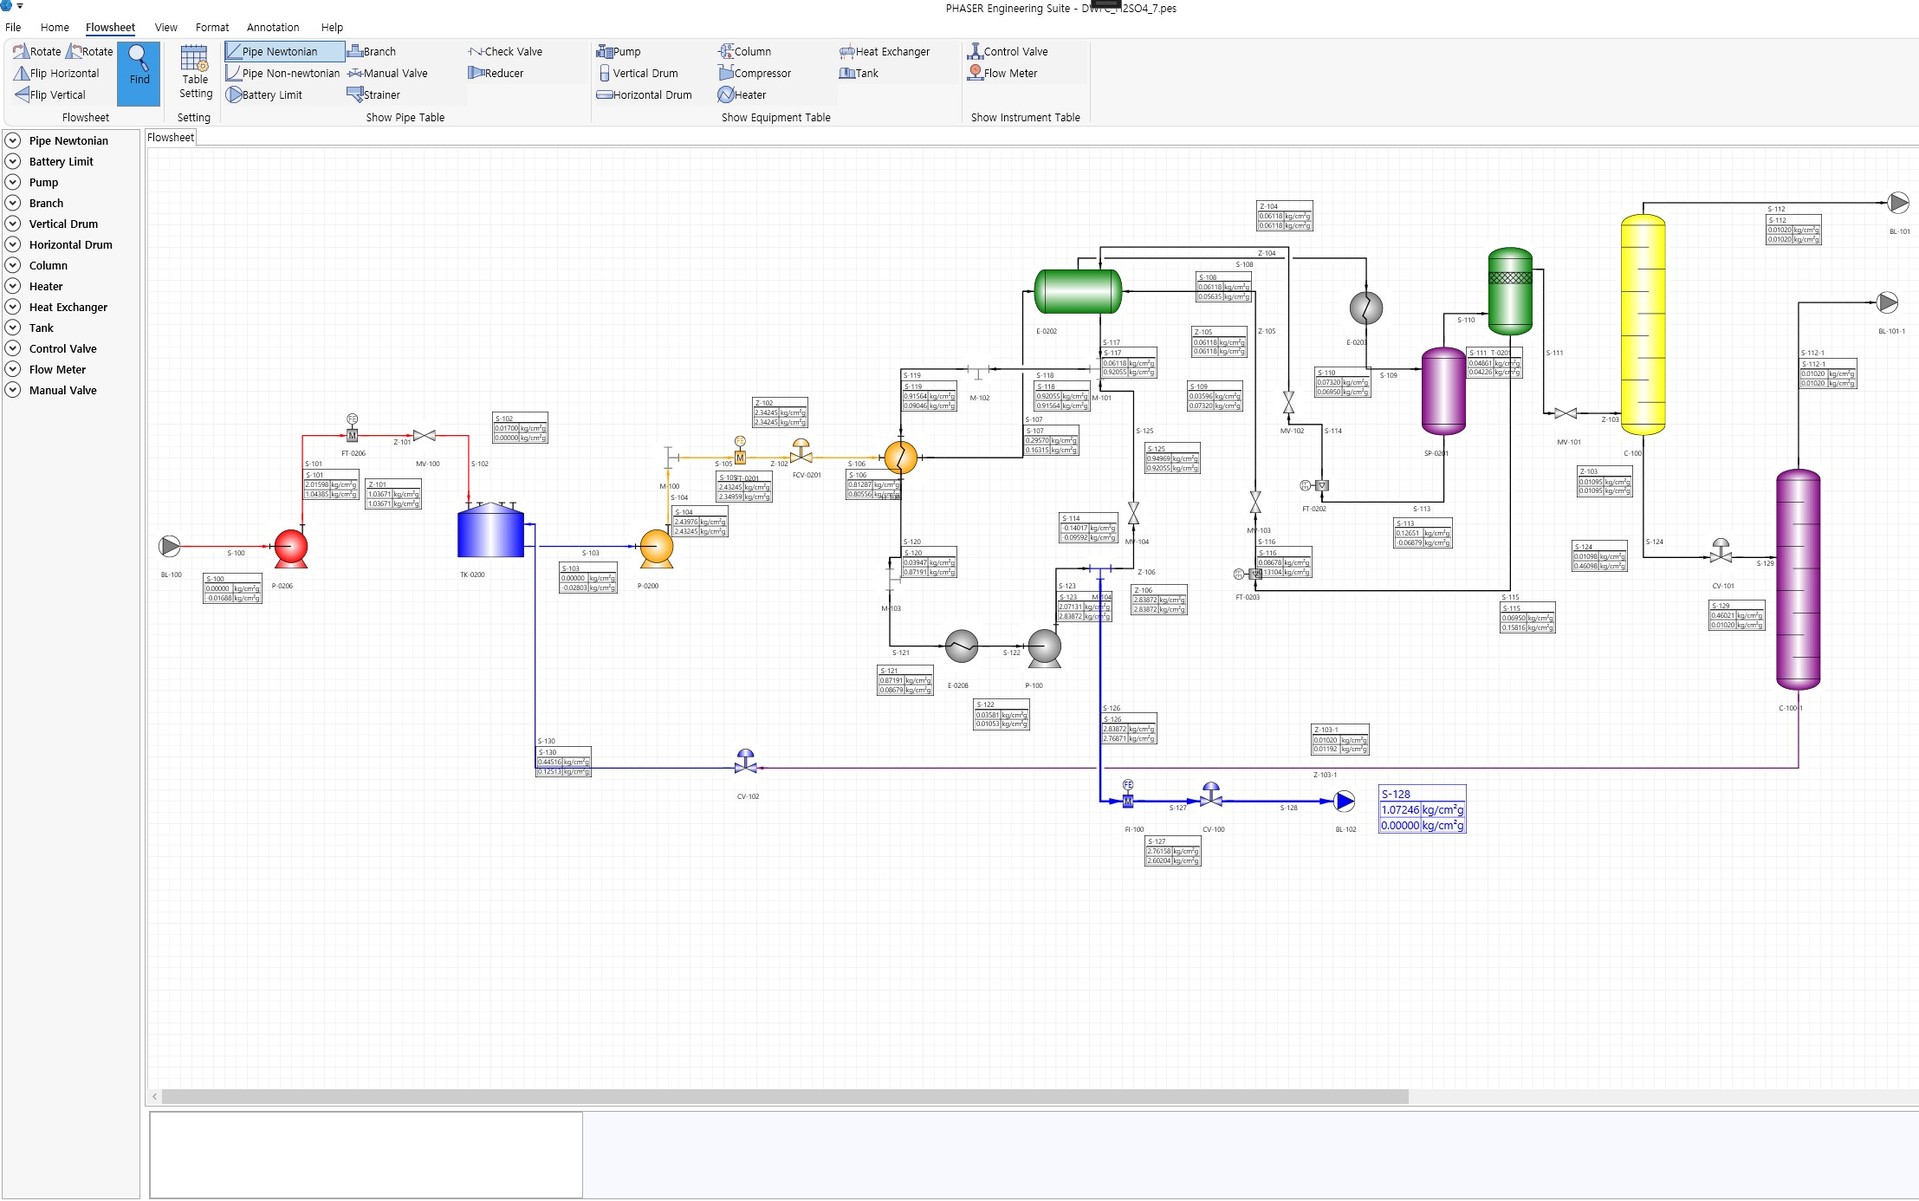Choose the Control Valve ribbon tool
The width and height of the screenshot is (1919, 1201).
click(1008, 51)
